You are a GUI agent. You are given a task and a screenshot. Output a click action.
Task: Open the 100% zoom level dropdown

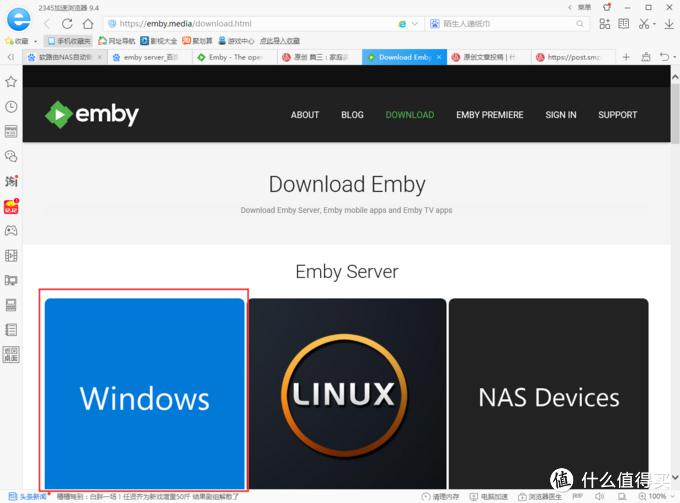point(656,496)
